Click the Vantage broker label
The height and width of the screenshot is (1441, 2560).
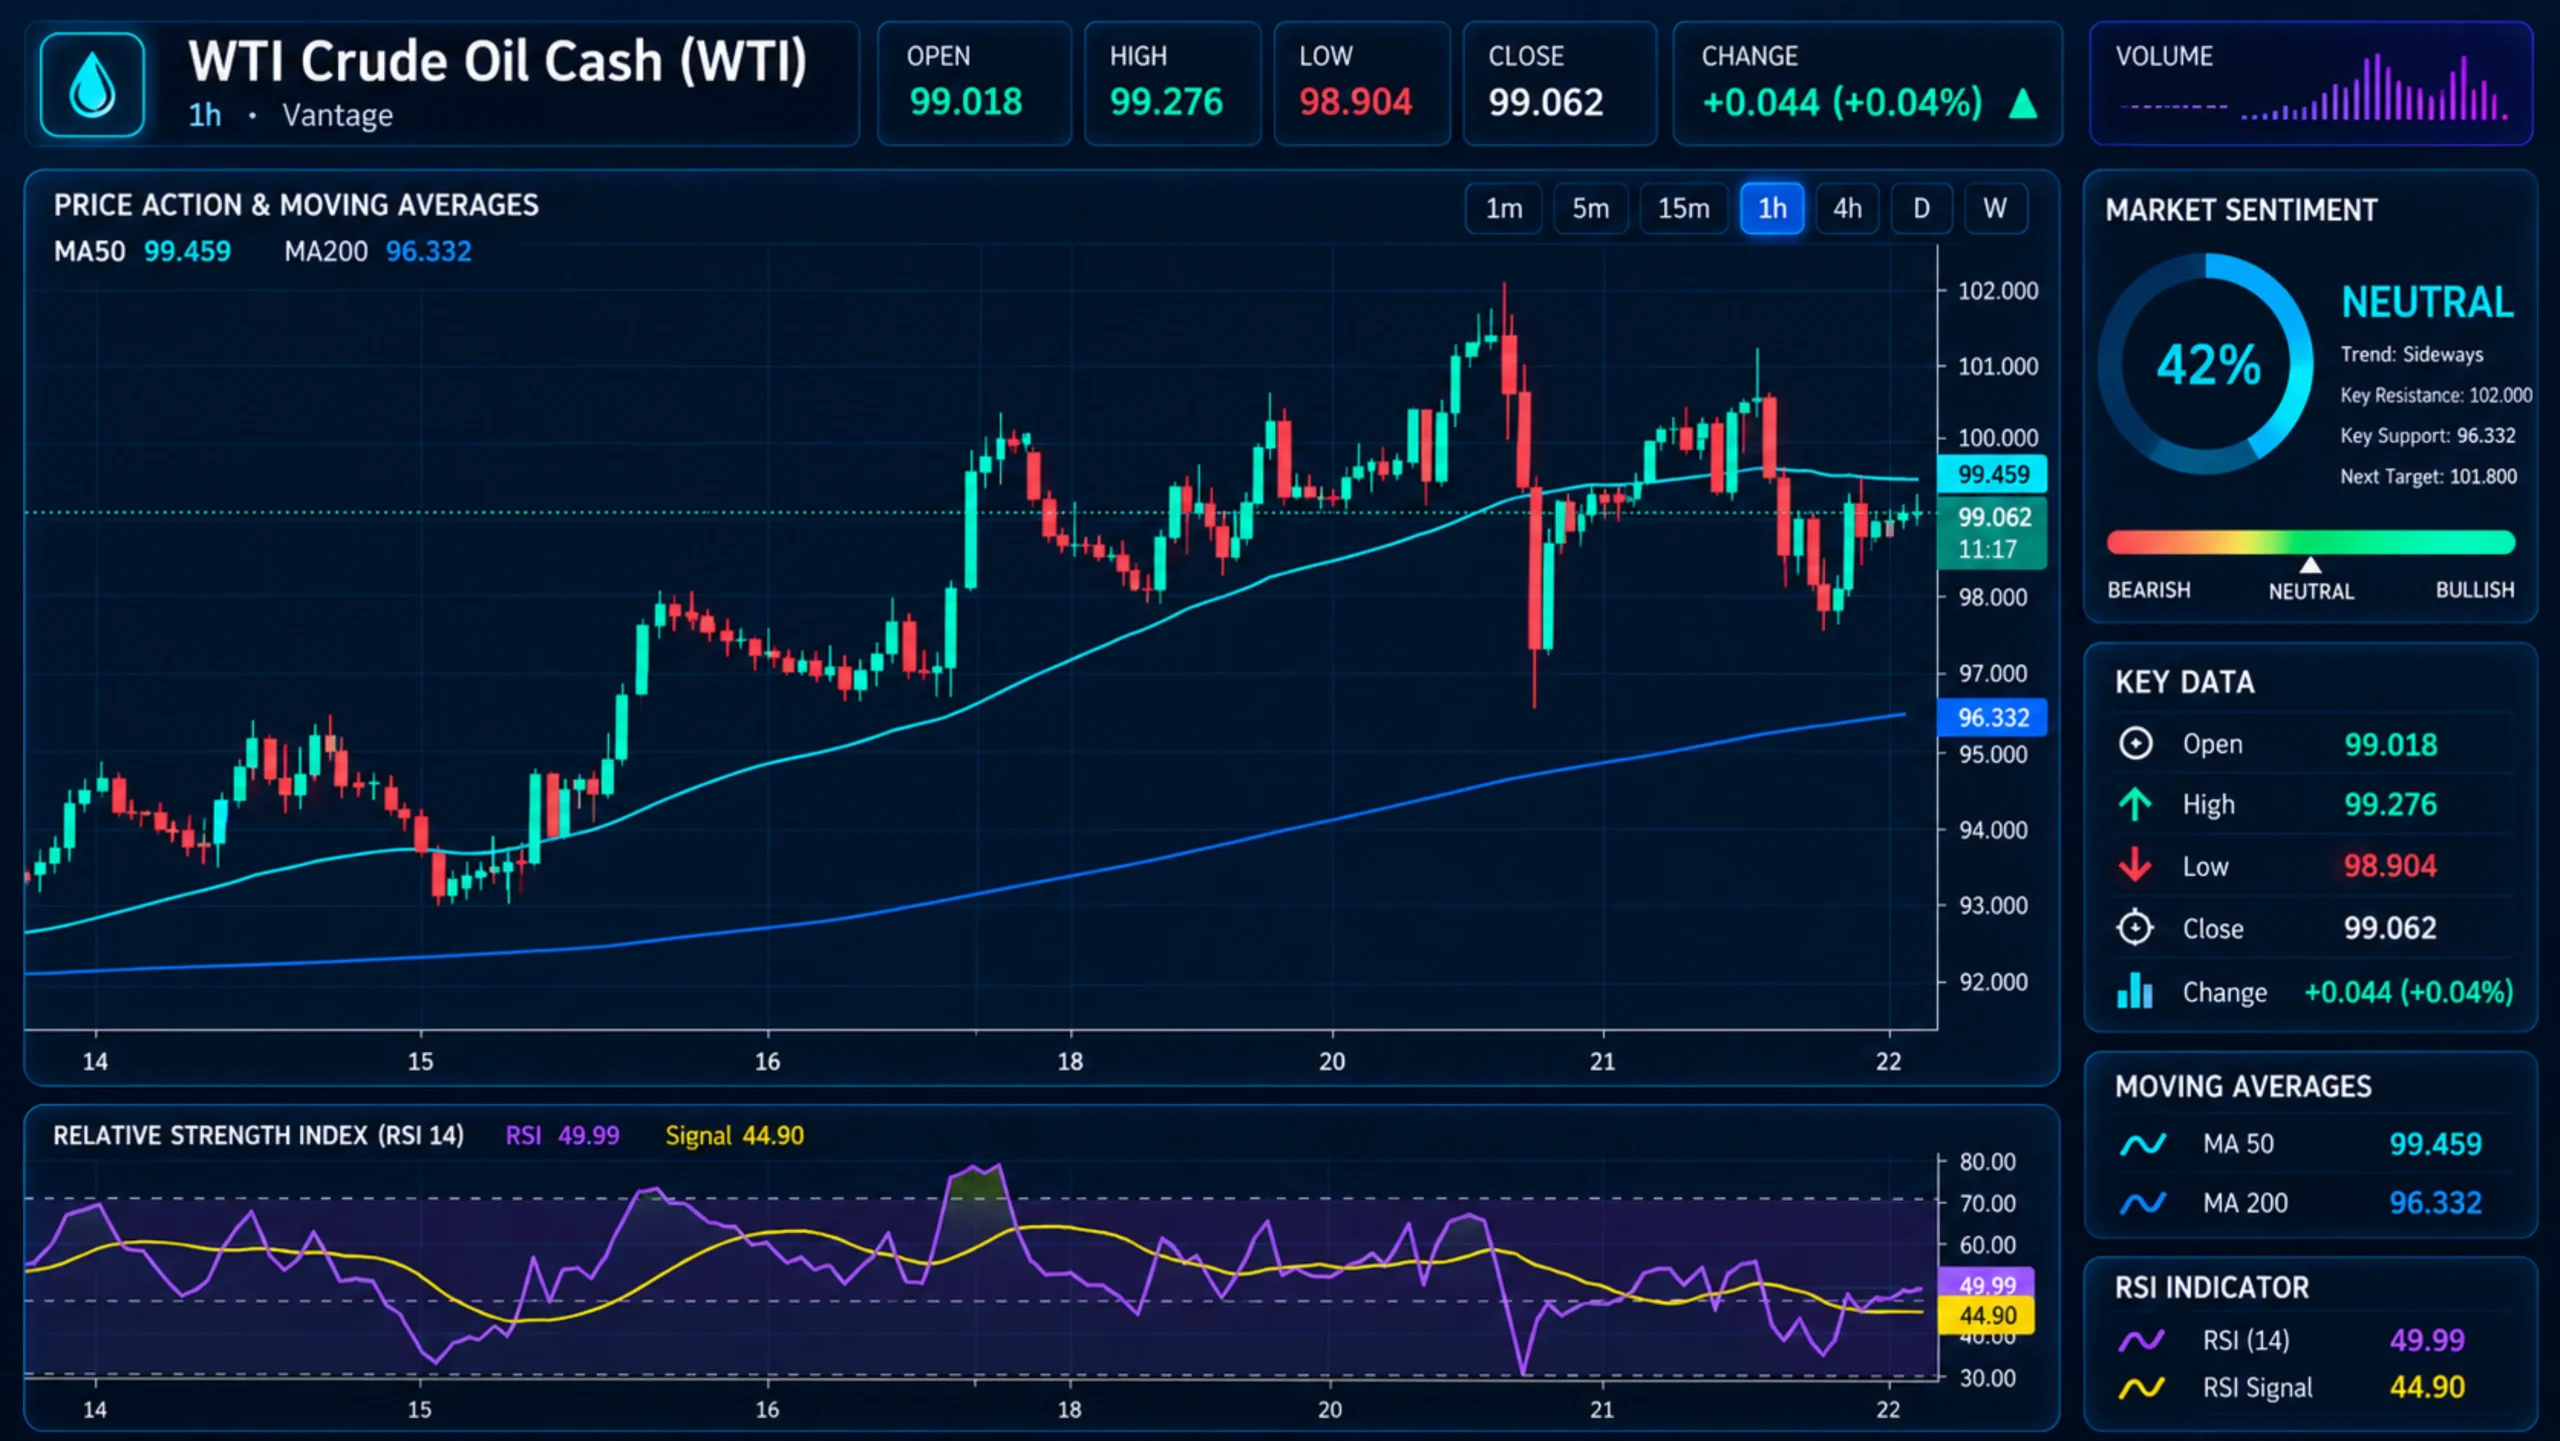click(x=337, y=116)
